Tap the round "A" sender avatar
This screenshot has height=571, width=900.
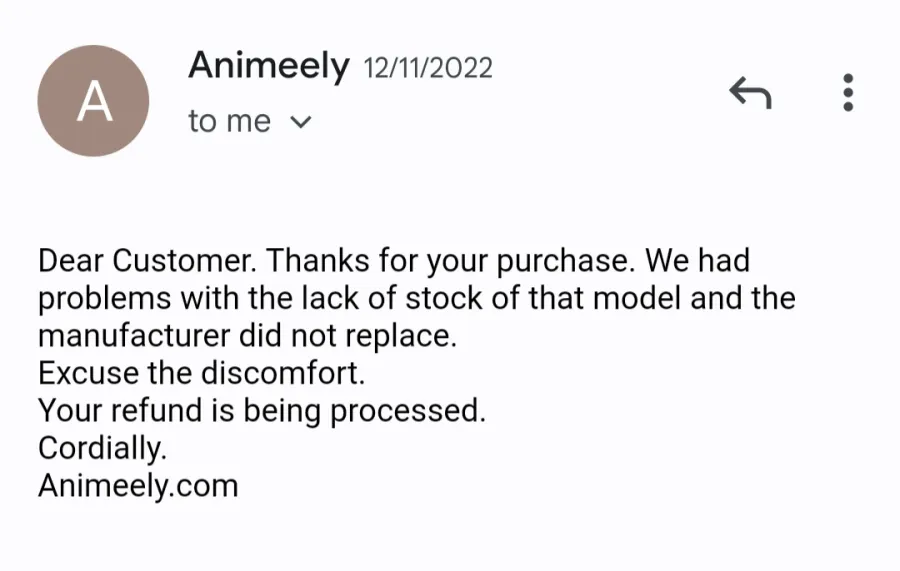pos(94,101)
